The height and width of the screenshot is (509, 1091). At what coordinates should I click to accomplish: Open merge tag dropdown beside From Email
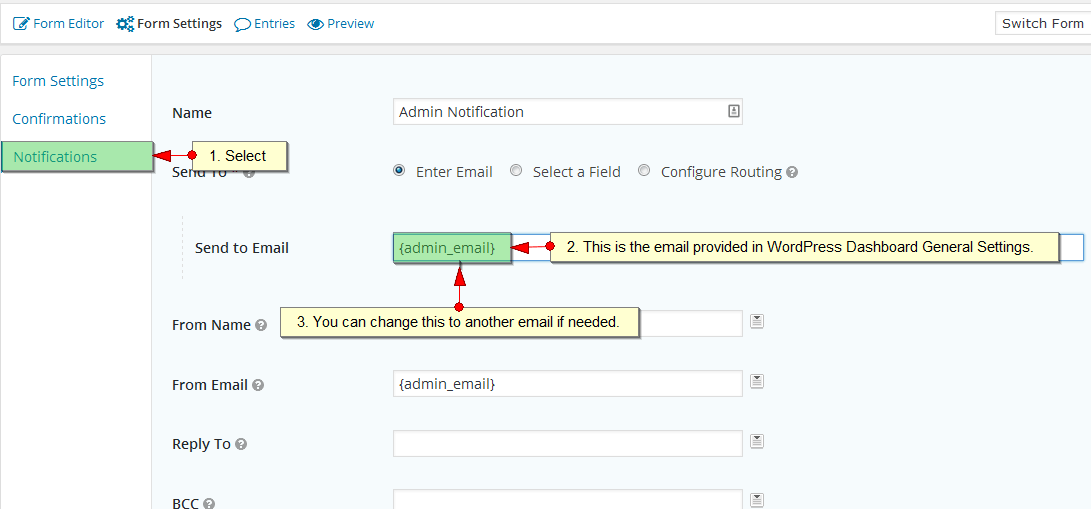(757, 381)
